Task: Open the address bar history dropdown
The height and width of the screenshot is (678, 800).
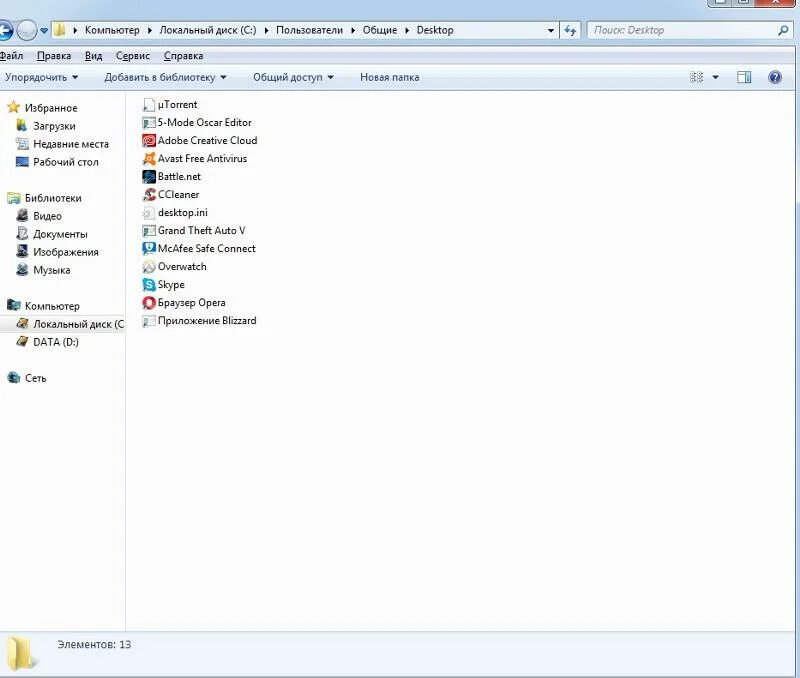Action: 551,30
